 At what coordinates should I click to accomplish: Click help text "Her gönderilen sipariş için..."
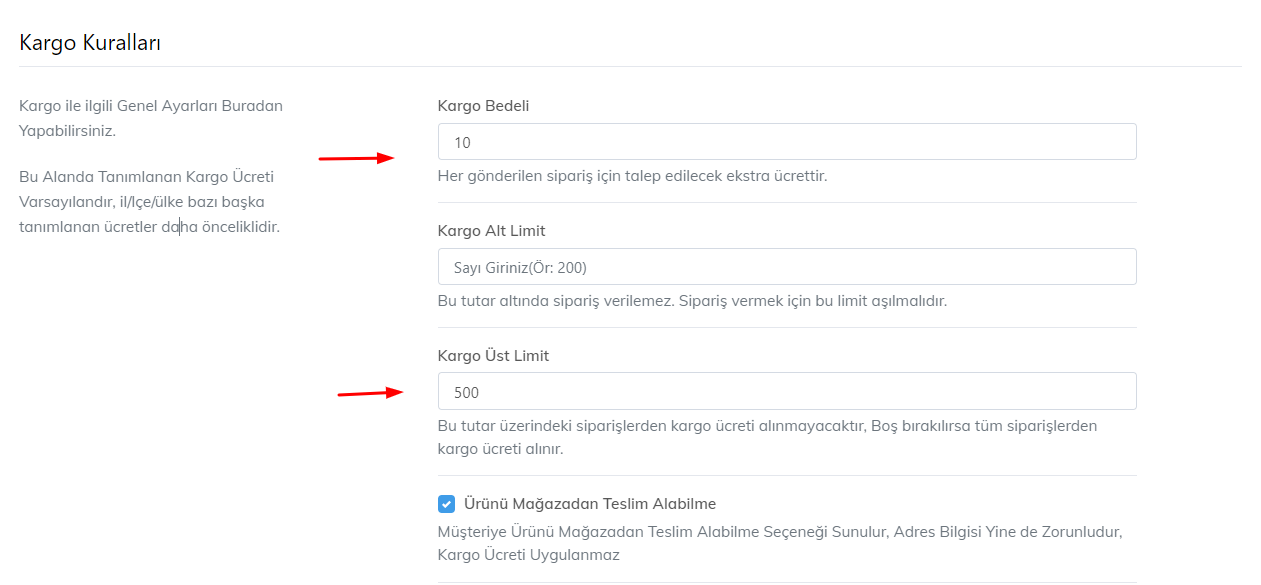(x=632, y=176)
